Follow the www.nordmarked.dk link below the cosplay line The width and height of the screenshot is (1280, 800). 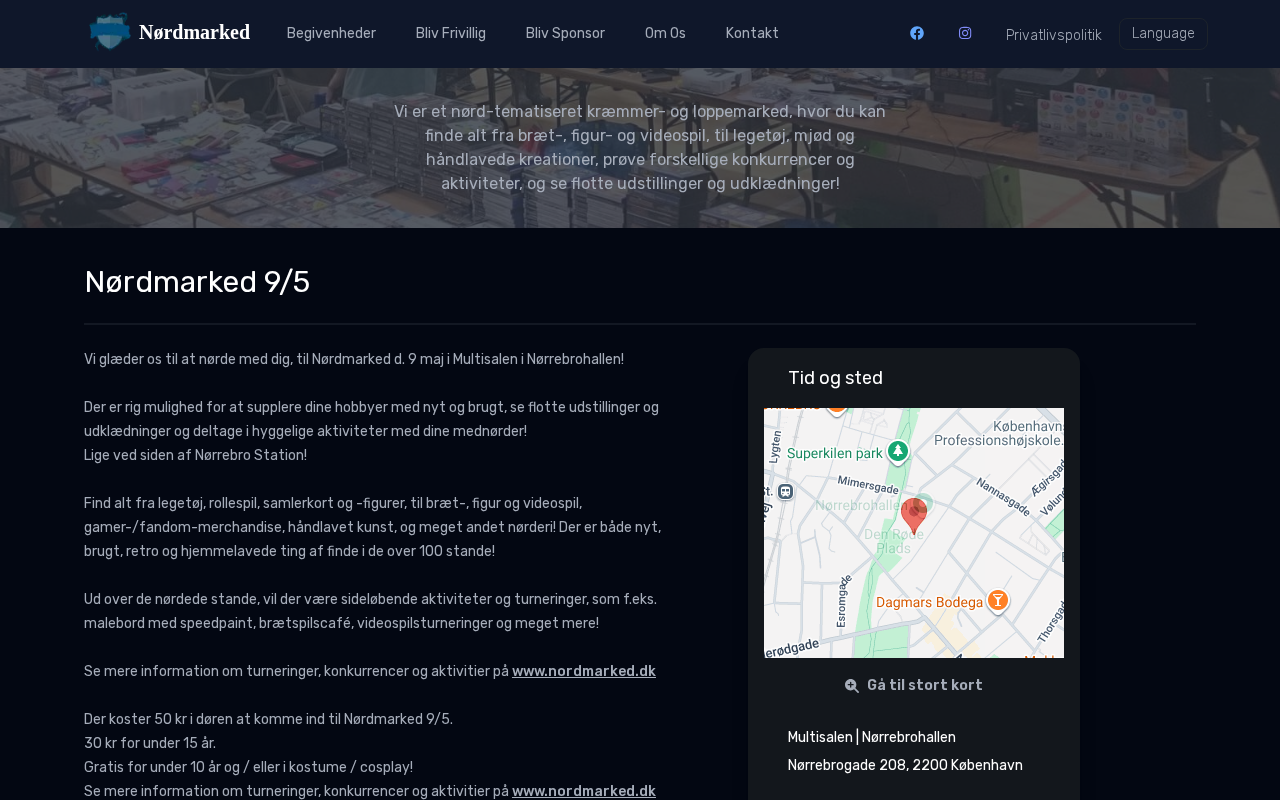(584, 792)
